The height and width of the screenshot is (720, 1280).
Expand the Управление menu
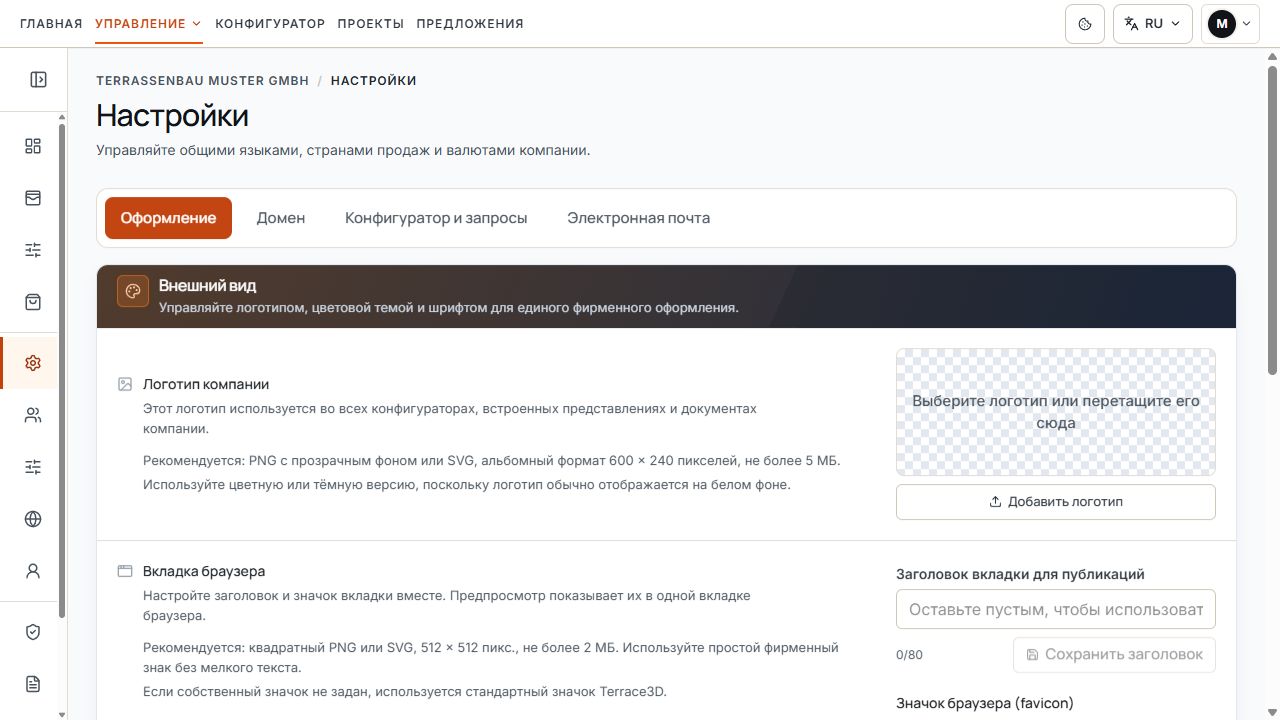pos(149,24)
